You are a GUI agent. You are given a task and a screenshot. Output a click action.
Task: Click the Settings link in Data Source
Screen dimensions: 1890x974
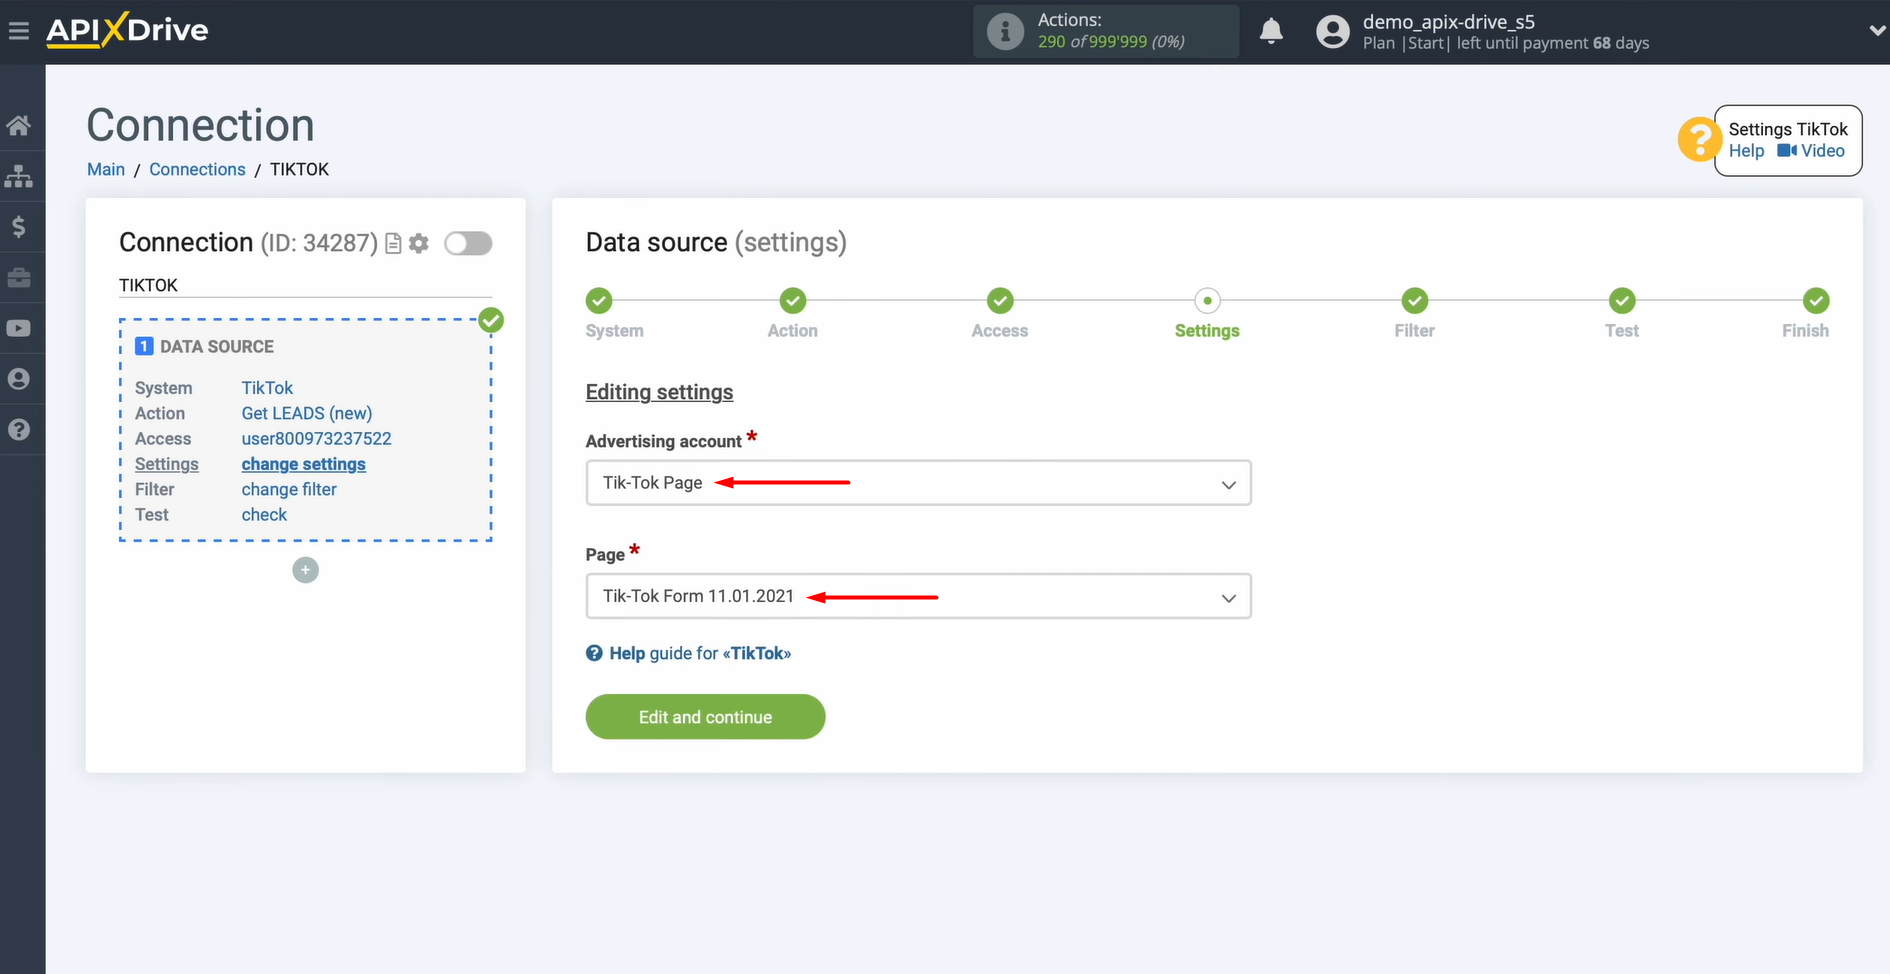click(166, 464)
